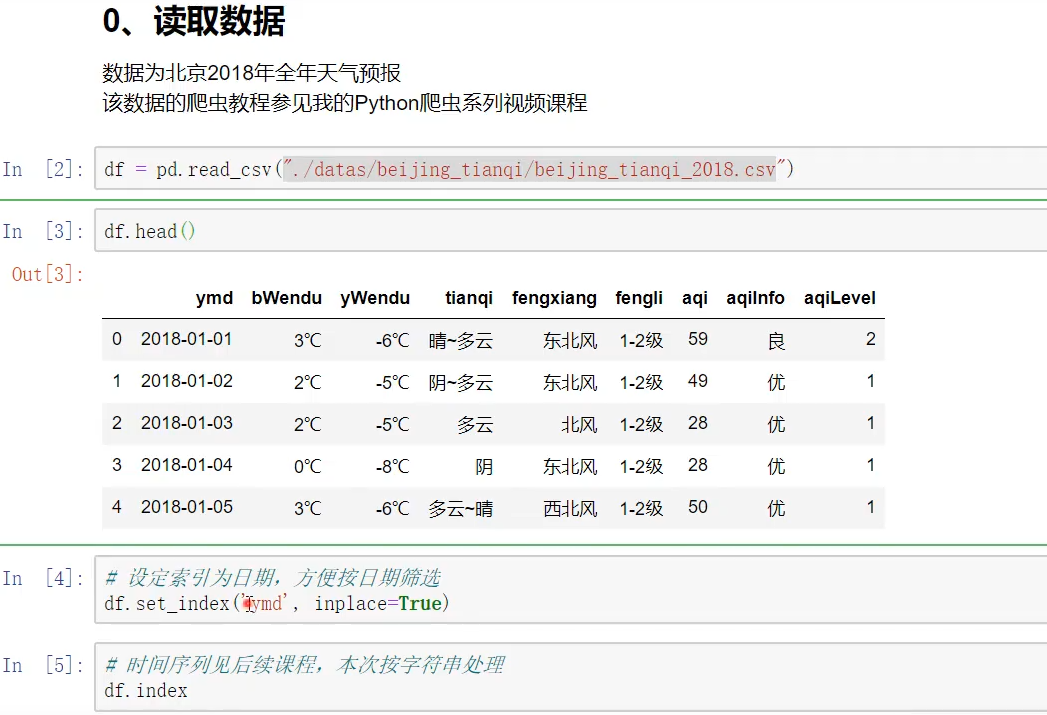Click the date cell 2018-01-01
This screenshot has width=1047, height=715.
[x=186, y=339]
